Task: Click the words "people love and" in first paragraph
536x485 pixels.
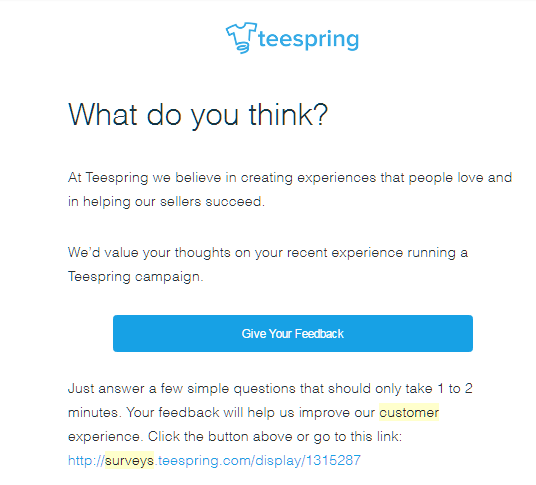Action: coord(460,178)
